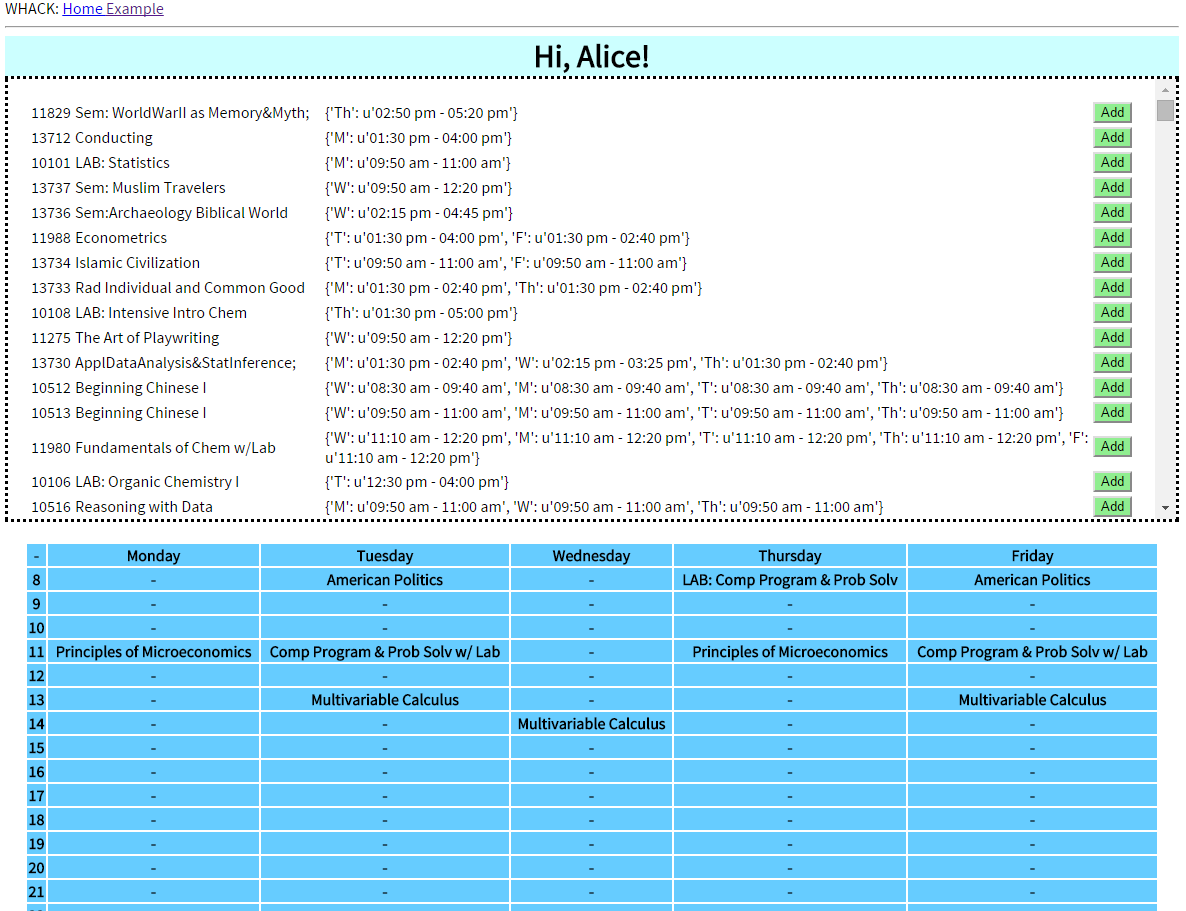The height and width of the screenshot is (911, 1186).
Task: Click LAB: Comp Program & Prob Solv cell
Action: (790, 580)
